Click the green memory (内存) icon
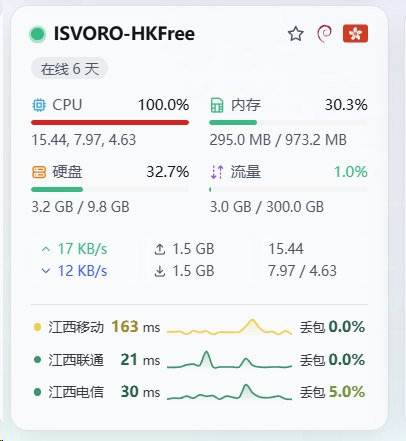The height and width of the screenshot is (441, 406). [217, 105]
